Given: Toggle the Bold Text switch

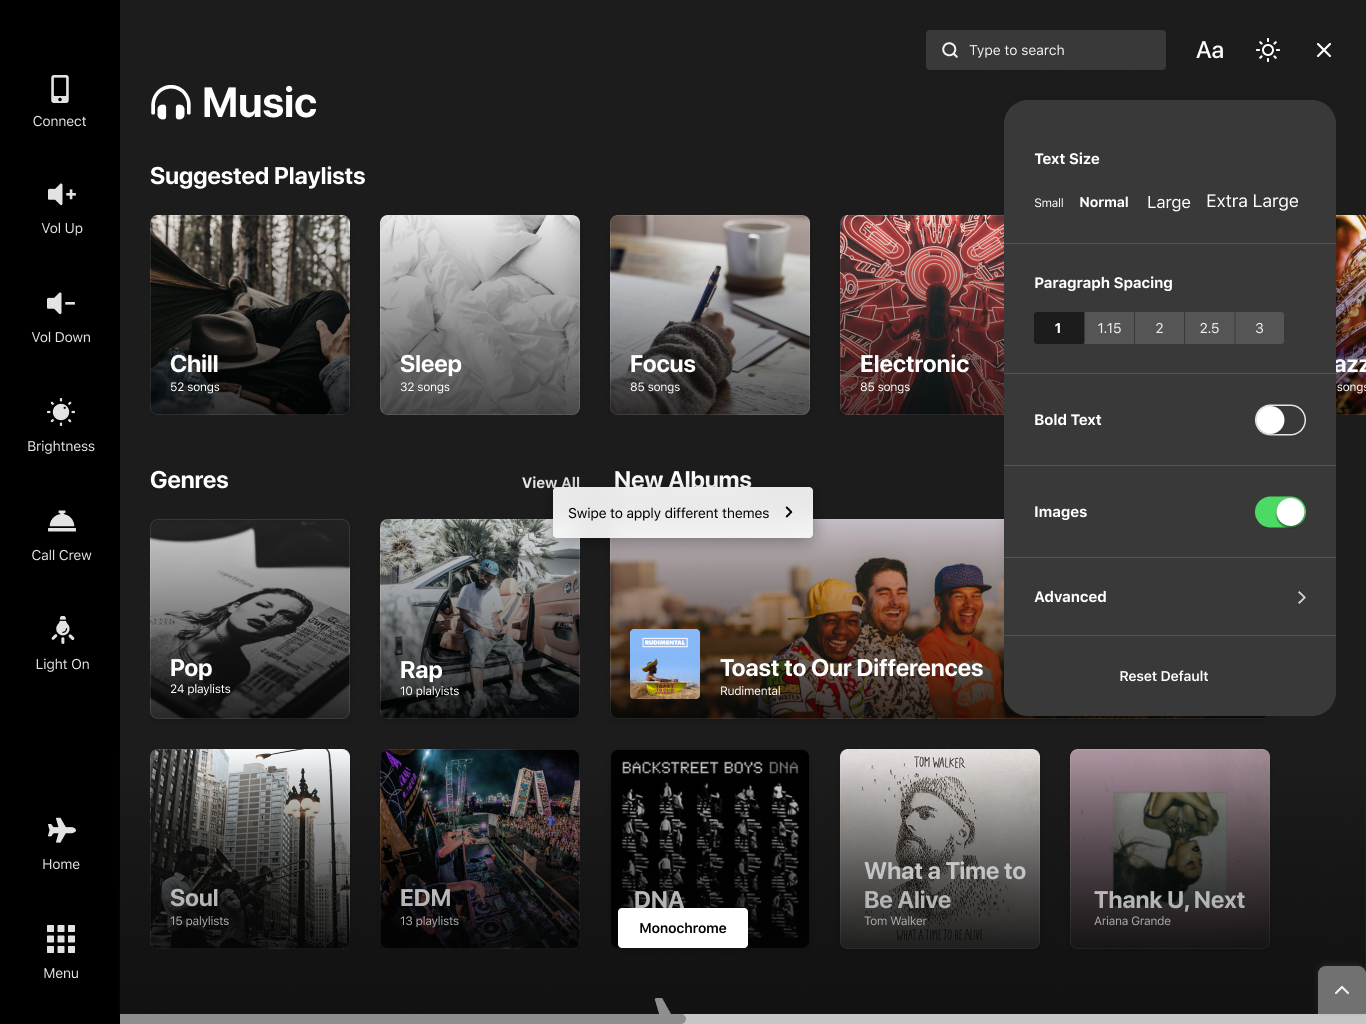Looking at the screenshot, I should 1280,420.
